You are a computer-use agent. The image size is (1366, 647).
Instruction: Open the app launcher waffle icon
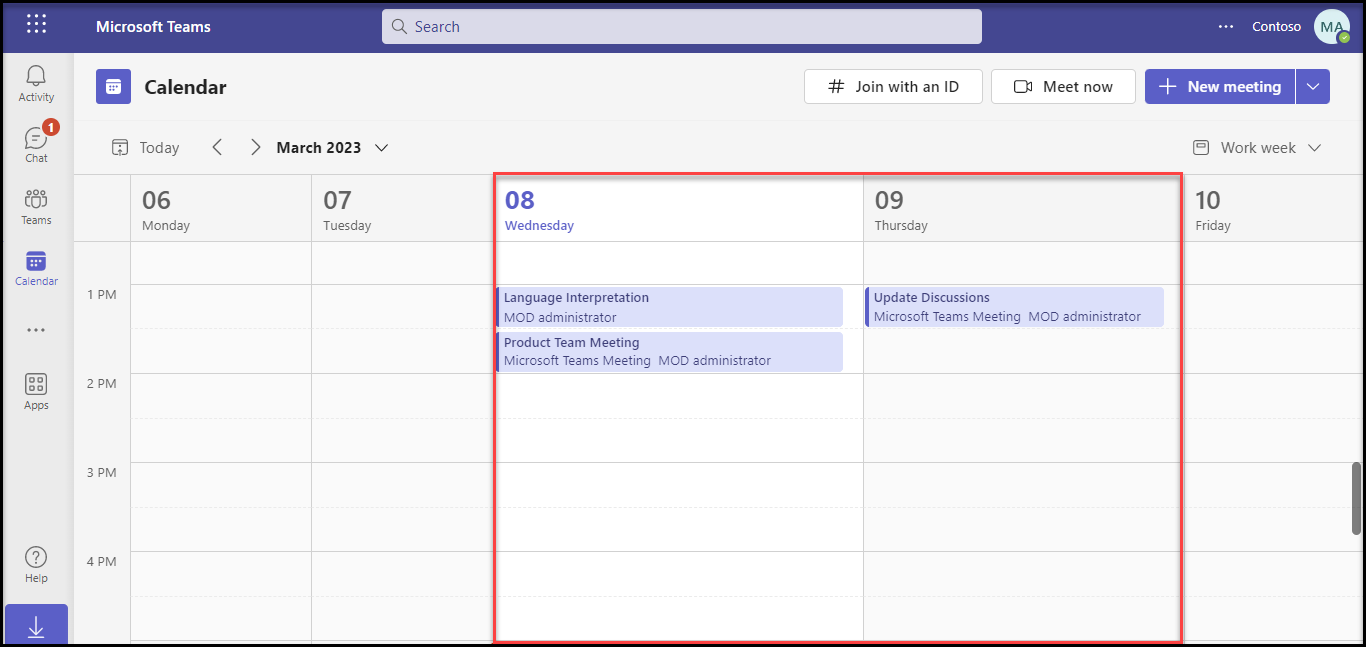(x=36, y=26)
